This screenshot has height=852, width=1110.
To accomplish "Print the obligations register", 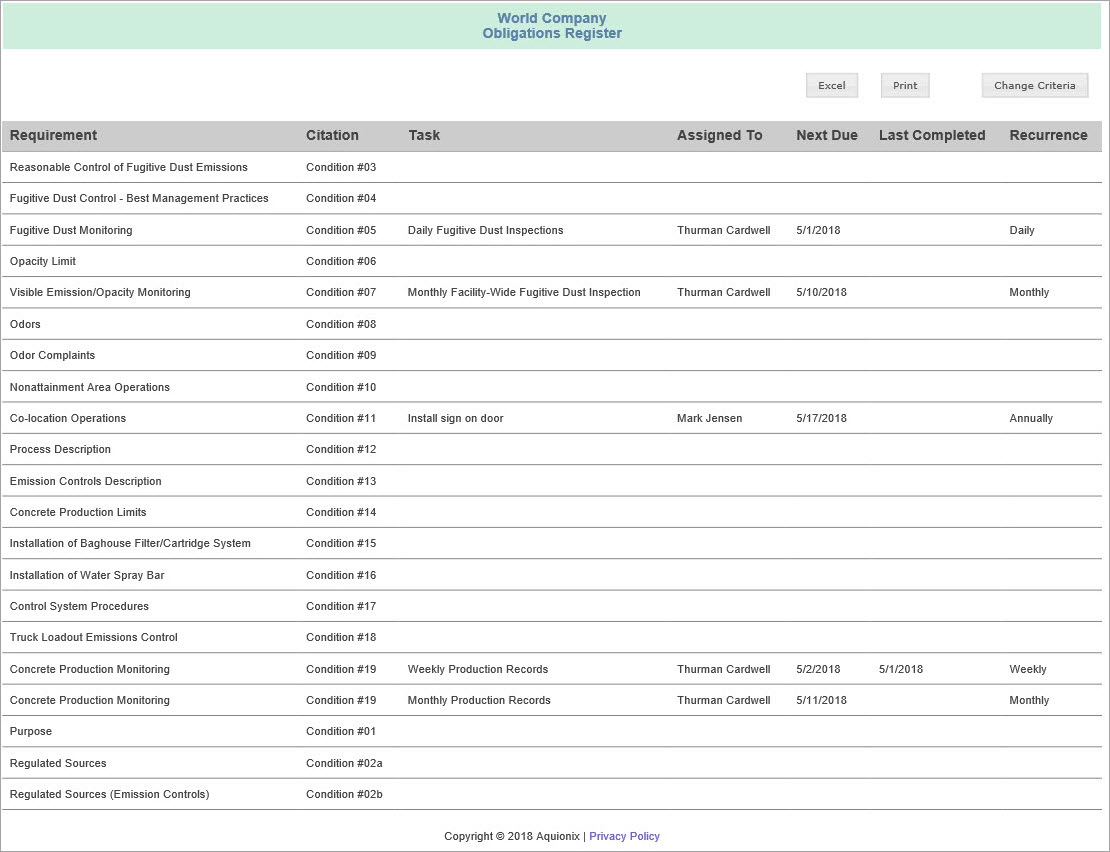I will [904, 85].
